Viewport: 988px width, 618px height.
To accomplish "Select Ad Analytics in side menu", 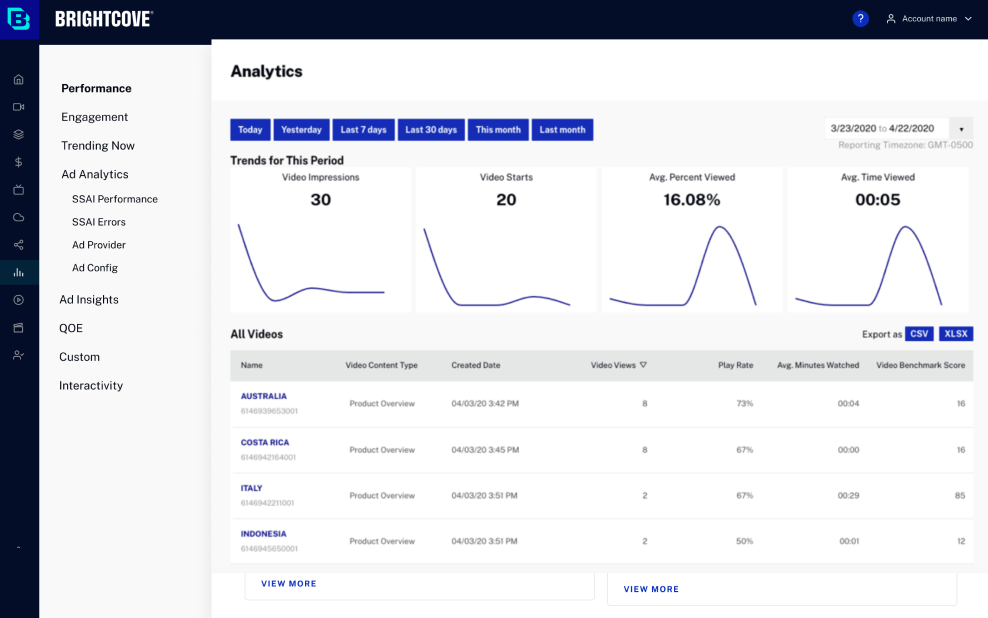I will click(95, 175).
